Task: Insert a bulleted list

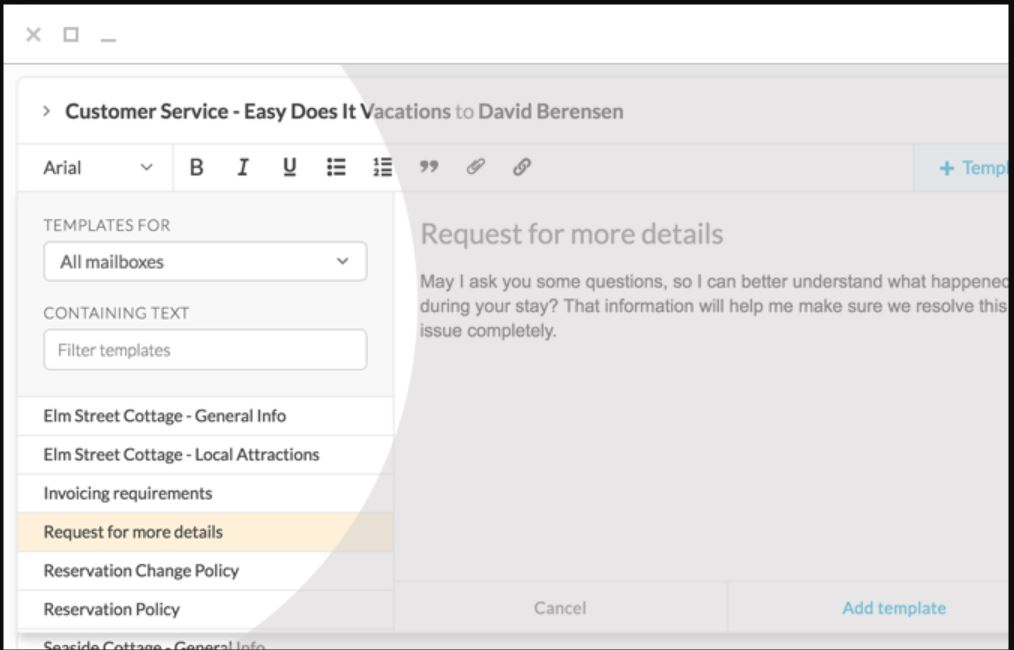Action: point(336,168)
